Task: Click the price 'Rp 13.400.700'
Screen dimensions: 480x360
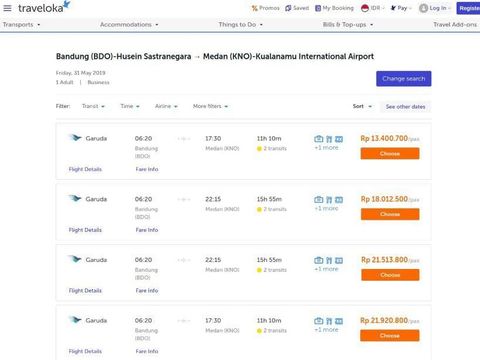Action: (384, 138)
